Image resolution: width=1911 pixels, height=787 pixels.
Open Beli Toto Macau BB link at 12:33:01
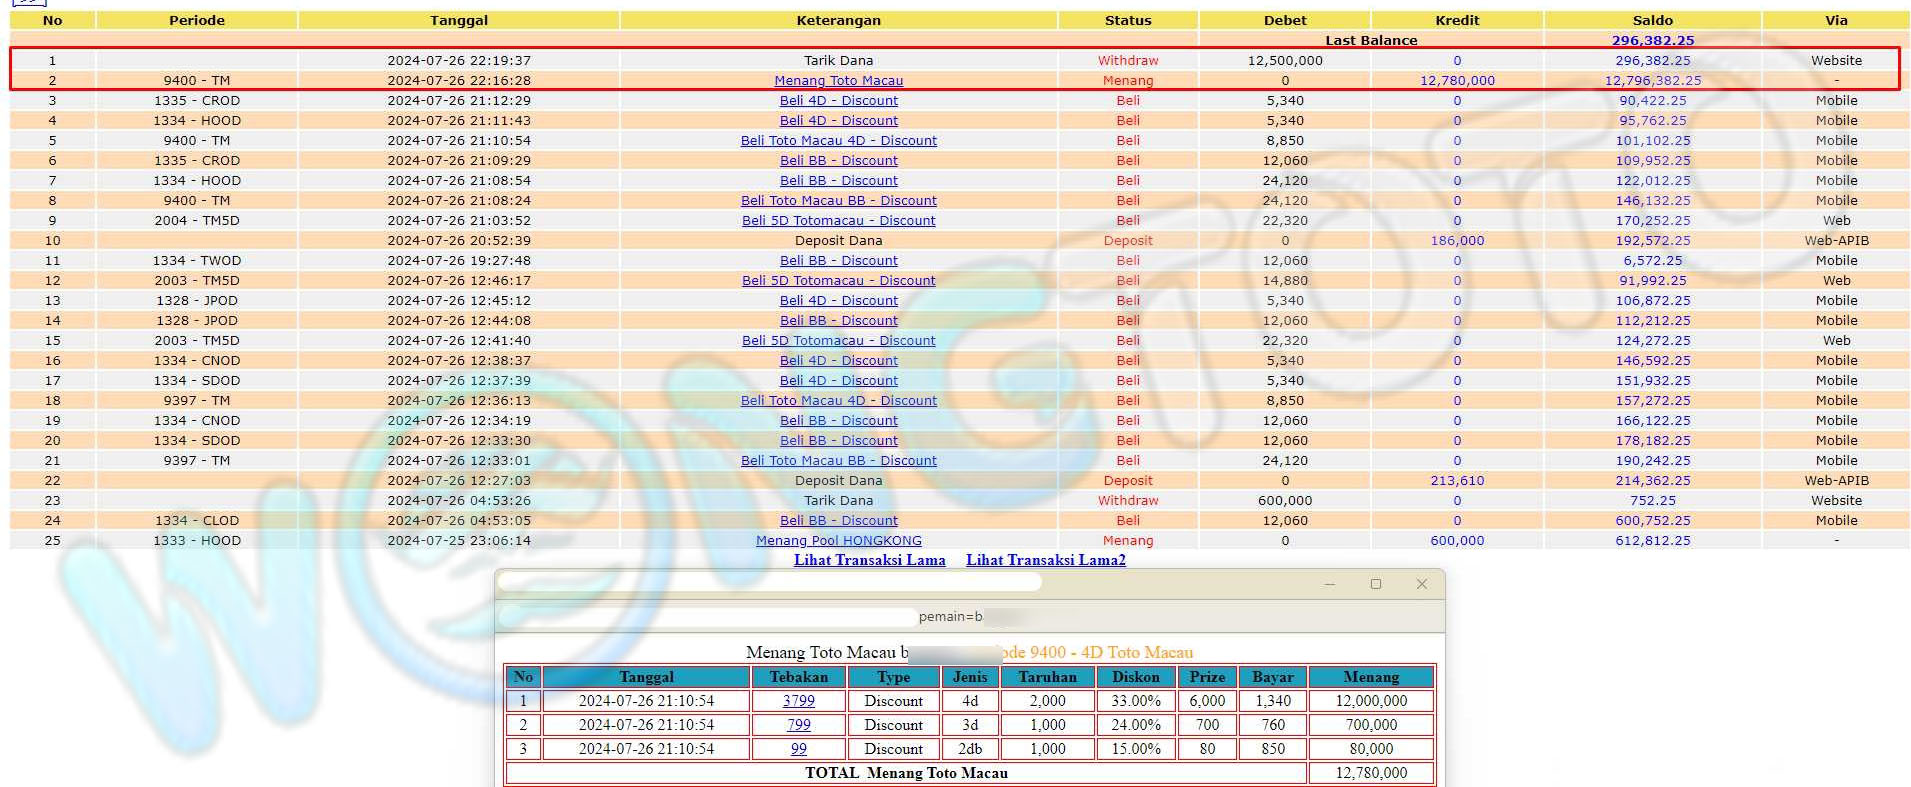(x=838, y=461)
